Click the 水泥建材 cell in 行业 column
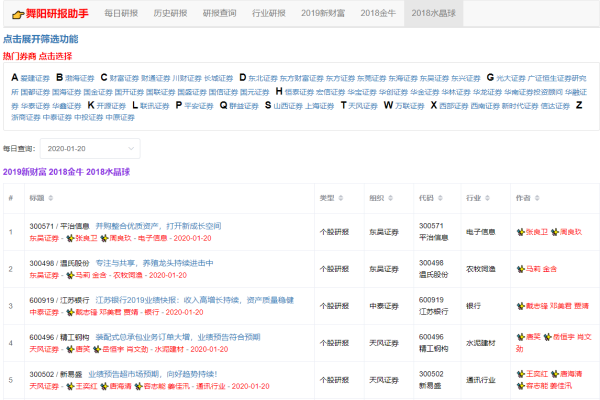600x400 pixels. [x=481, y=343]
